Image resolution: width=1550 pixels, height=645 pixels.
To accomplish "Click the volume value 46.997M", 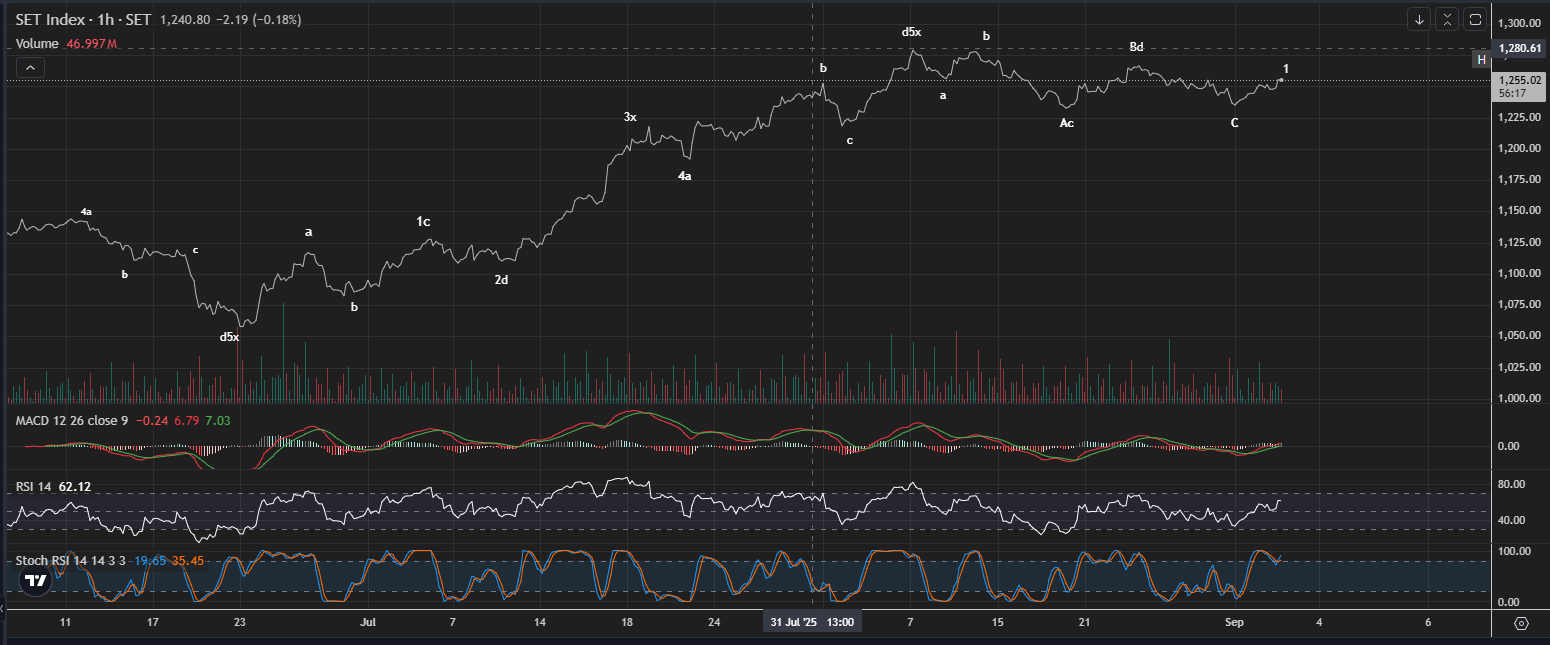I will pos(92,44).
